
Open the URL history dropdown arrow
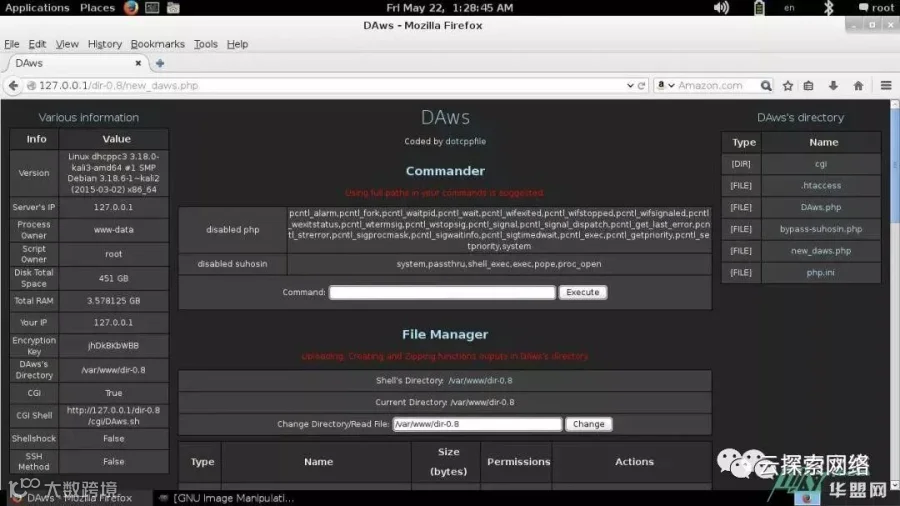pyautogui.click(x=630, y=85)
